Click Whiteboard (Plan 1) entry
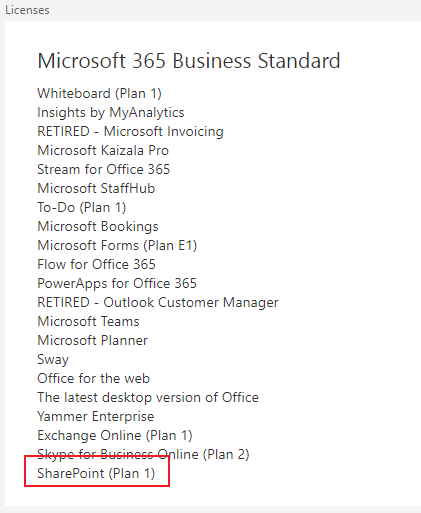421x513 pixels. [x=99, y=93]
